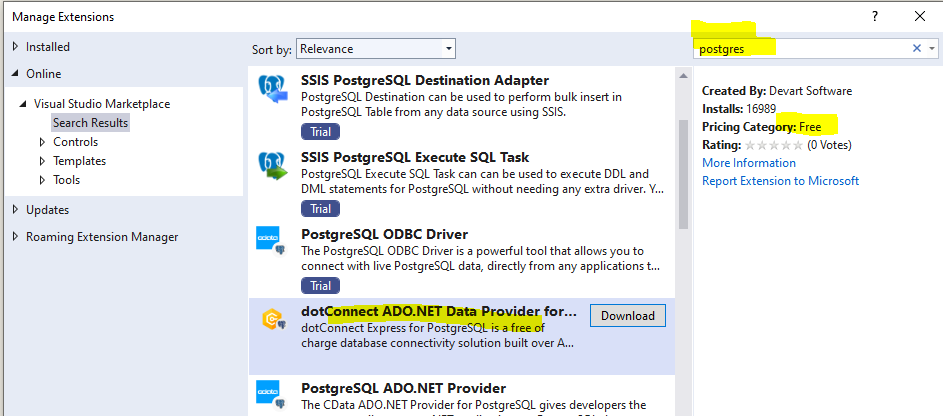The width and height of the screenshot is (943, 416).
Task: Select Visual Studio Marketplace tree item
Action: [102, 104]
